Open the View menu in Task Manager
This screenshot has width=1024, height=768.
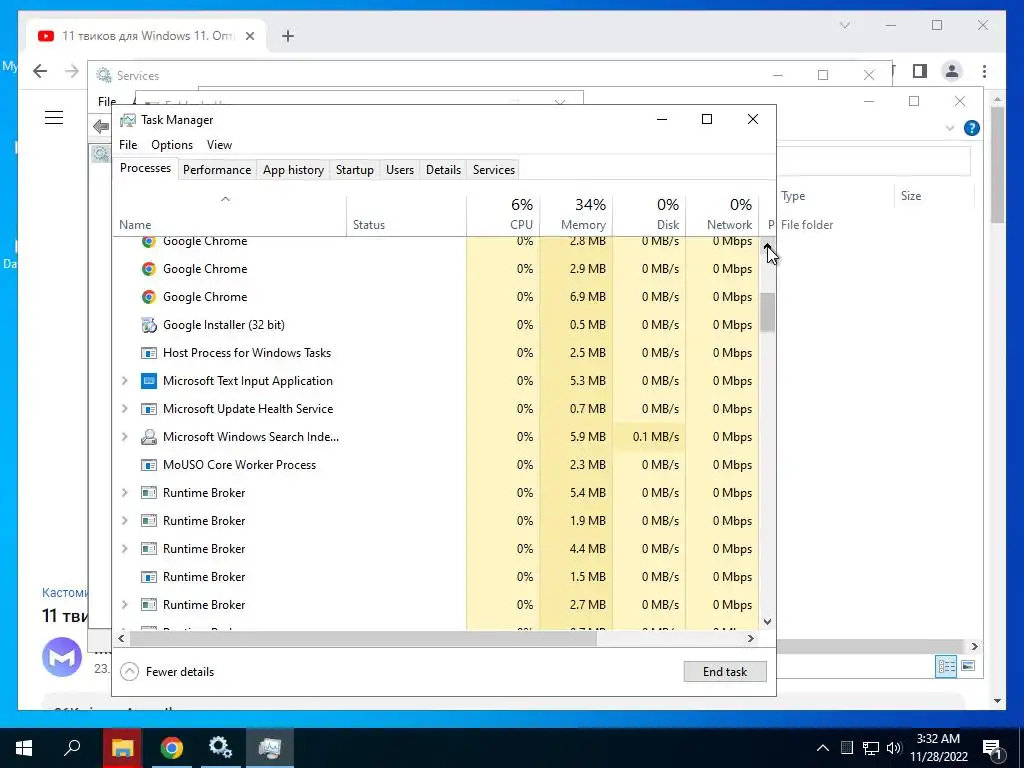point(219,145)
